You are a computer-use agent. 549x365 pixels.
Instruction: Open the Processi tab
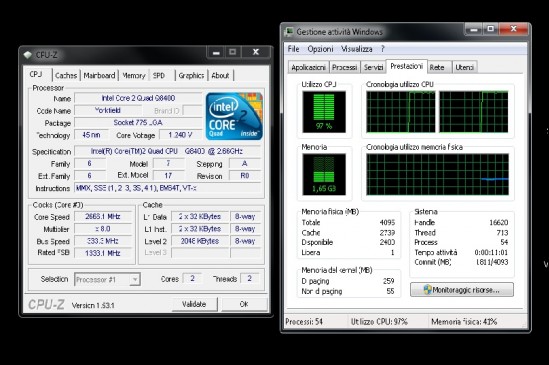[345, 67]
